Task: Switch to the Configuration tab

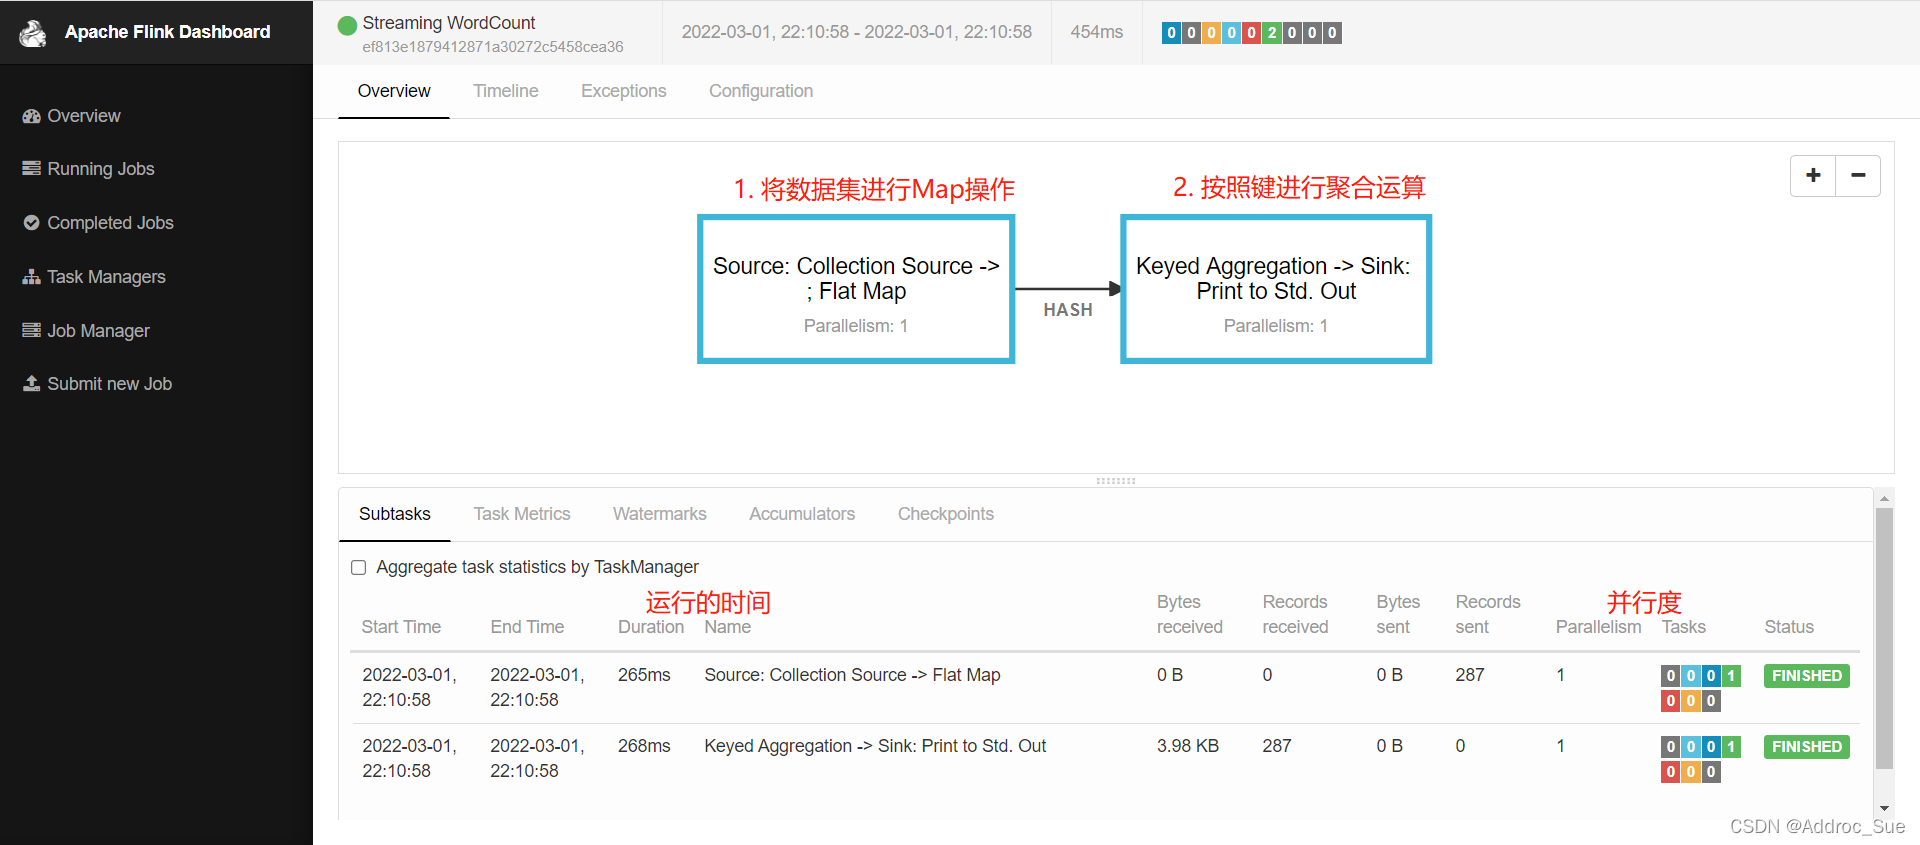Action: 761,91
